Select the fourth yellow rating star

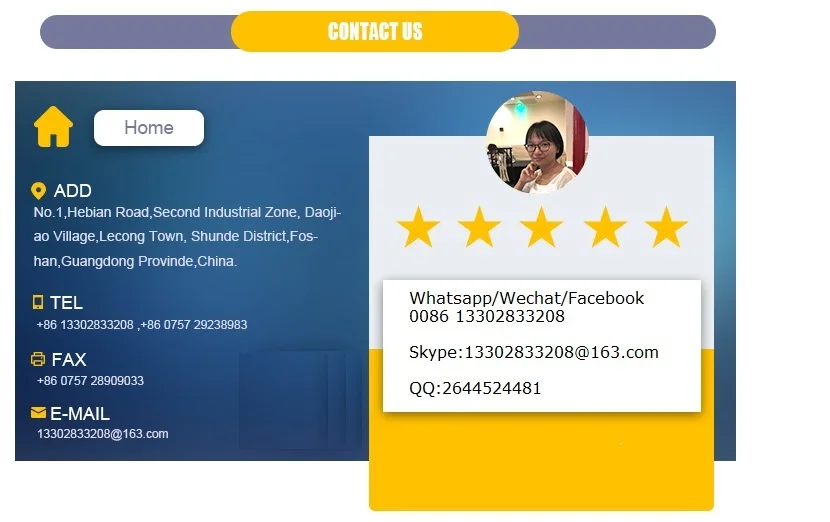click(605, 227)
